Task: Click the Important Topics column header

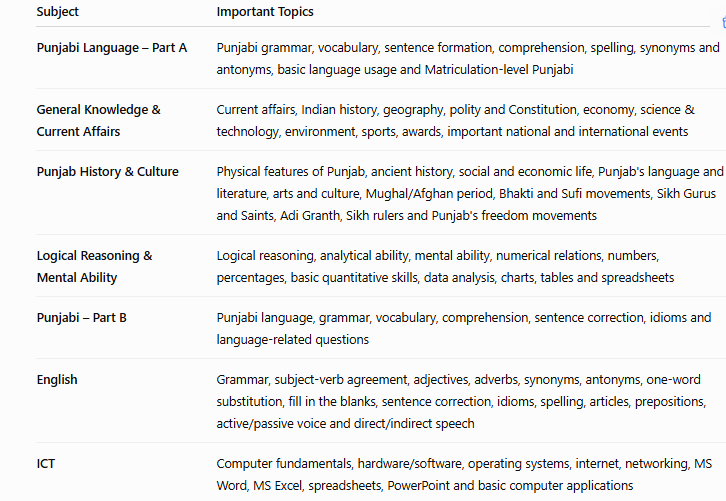Action: tap(265, 12)
